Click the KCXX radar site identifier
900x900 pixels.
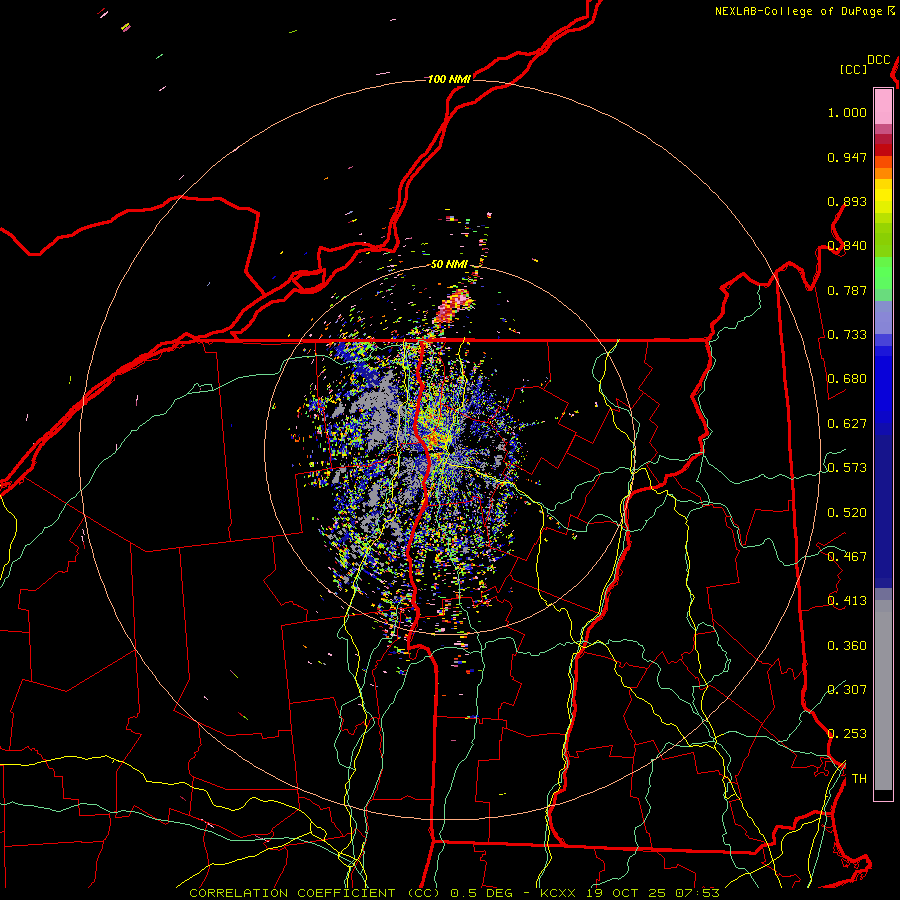coord(558,893)
